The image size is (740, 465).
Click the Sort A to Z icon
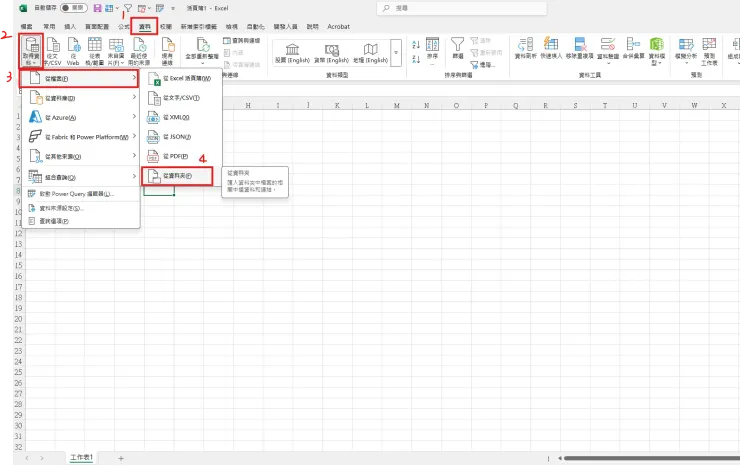pos(416,44)
